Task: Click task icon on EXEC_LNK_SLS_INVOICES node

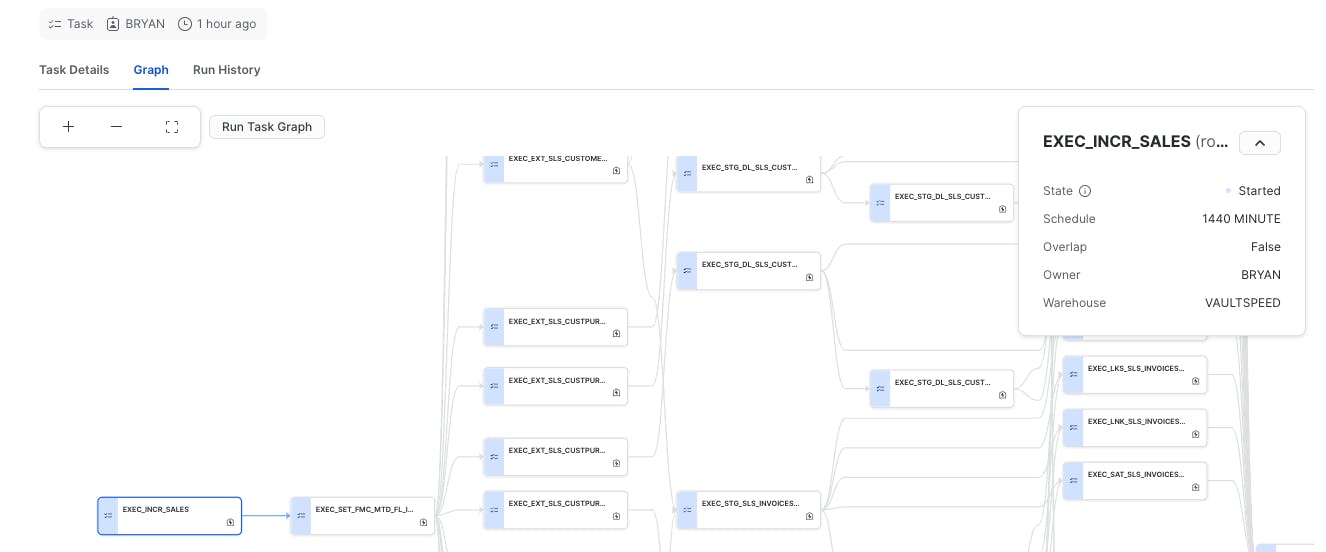Action: [1073, 428]
